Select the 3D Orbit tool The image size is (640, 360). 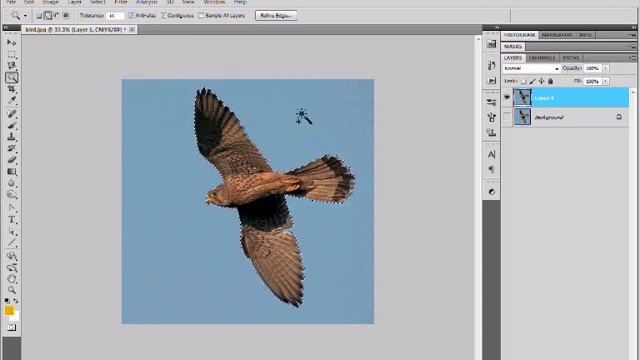pyautogui.click(x=11, y=268)
